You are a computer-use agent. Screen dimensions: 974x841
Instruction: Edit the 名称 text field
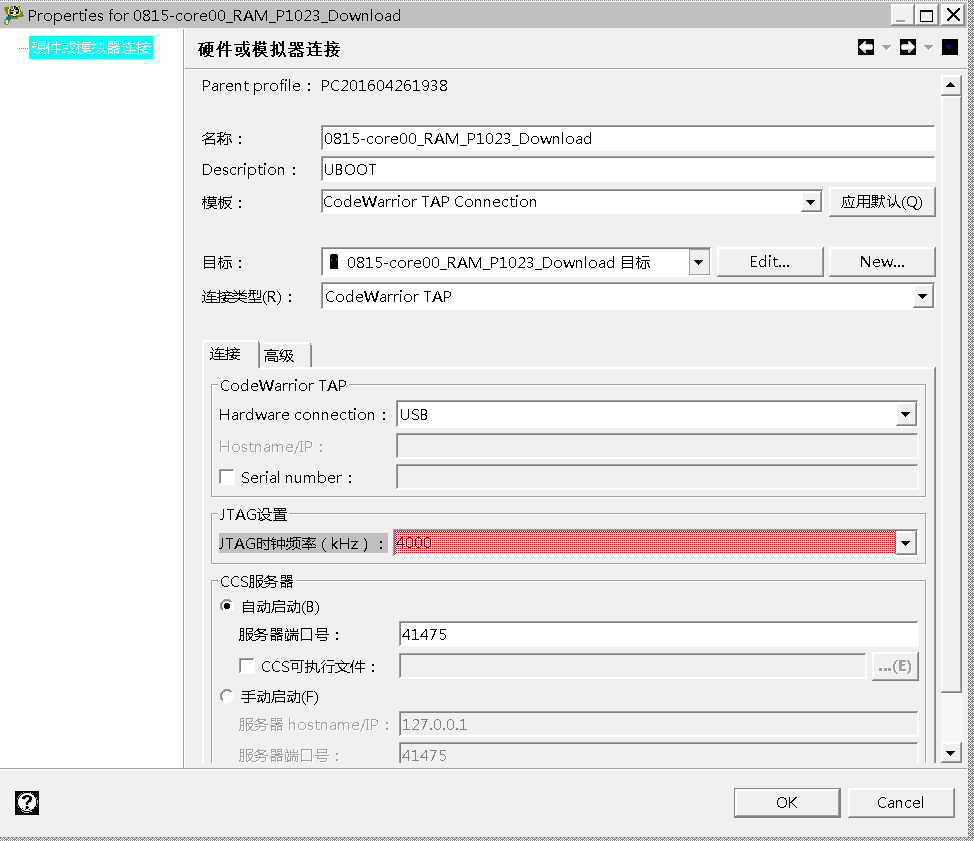[x=628, y=139]
